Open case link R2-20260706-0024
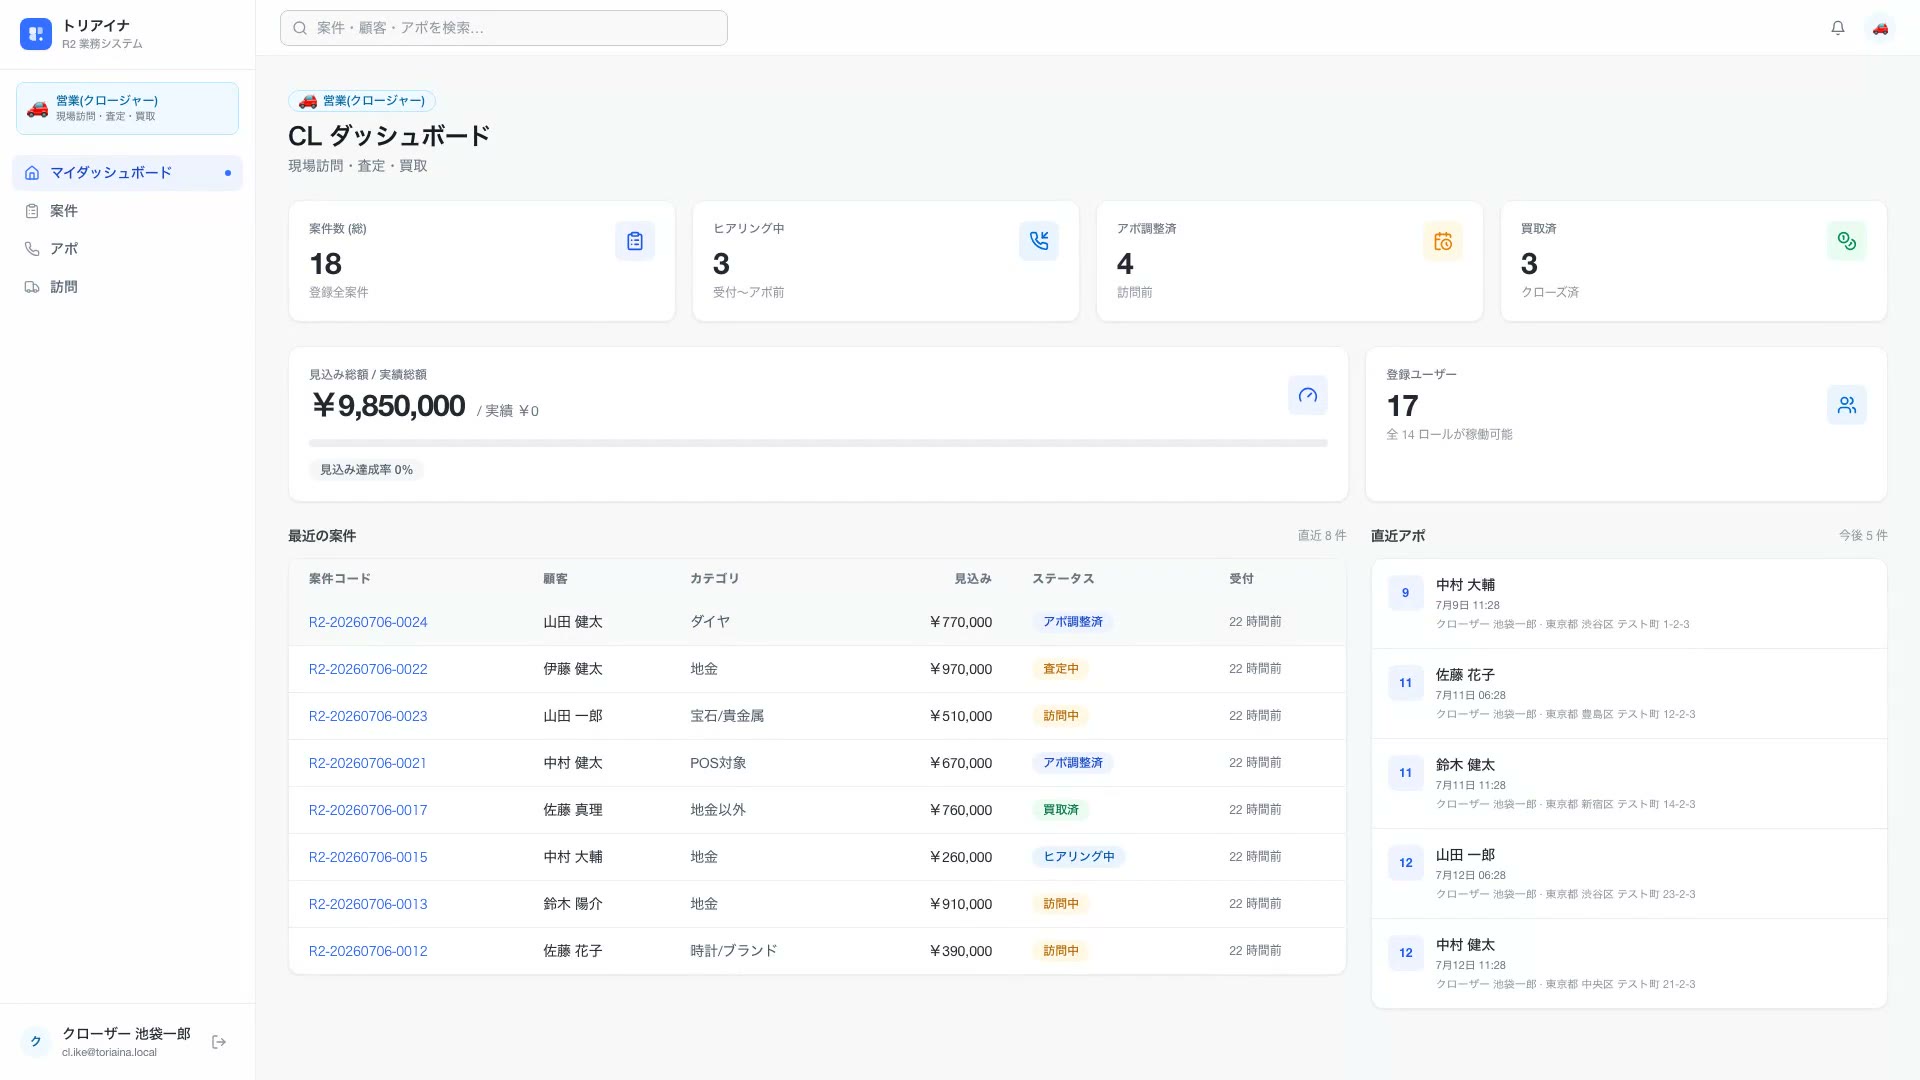1920x1080 pixels. point(368,622)
